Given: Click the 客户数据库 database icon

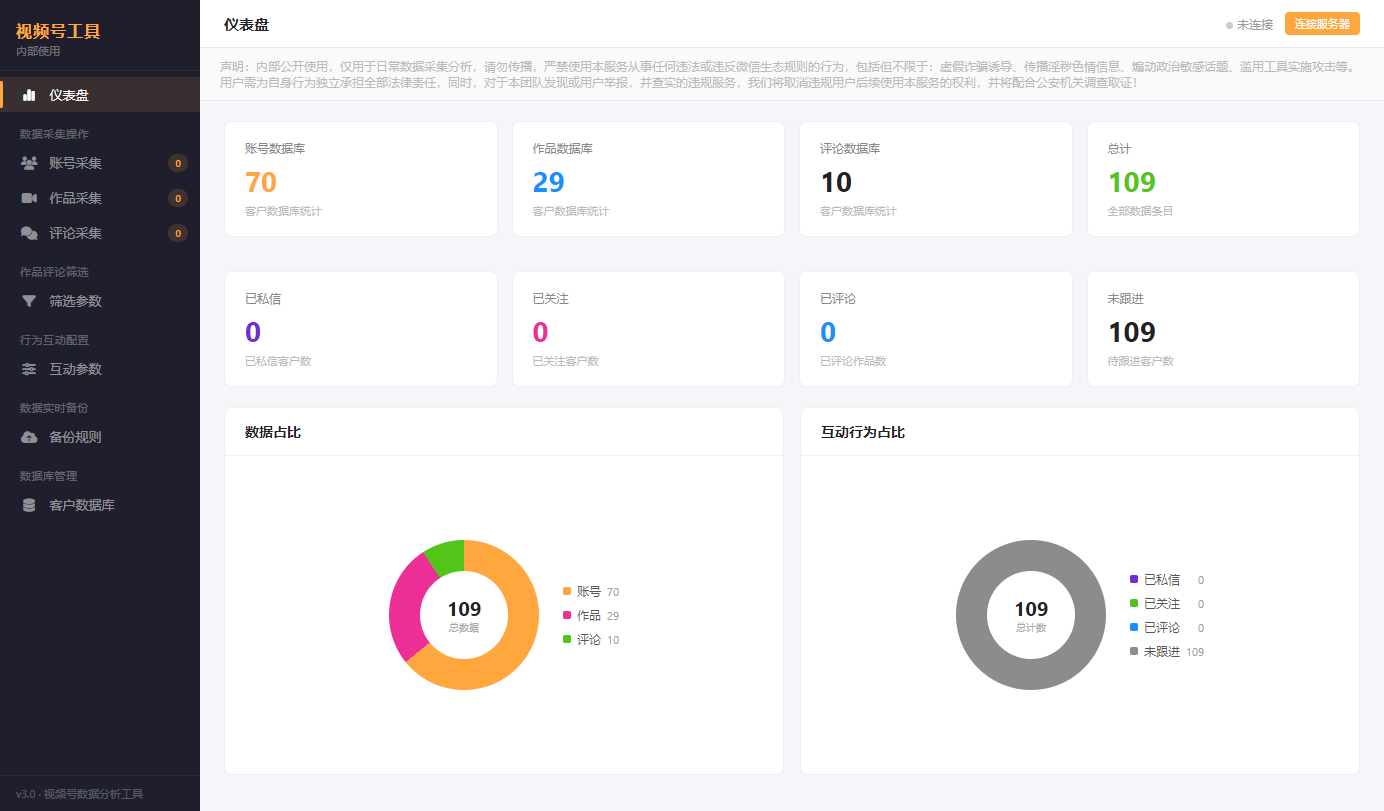Looking at the screenshot, I should pos(29,505).
